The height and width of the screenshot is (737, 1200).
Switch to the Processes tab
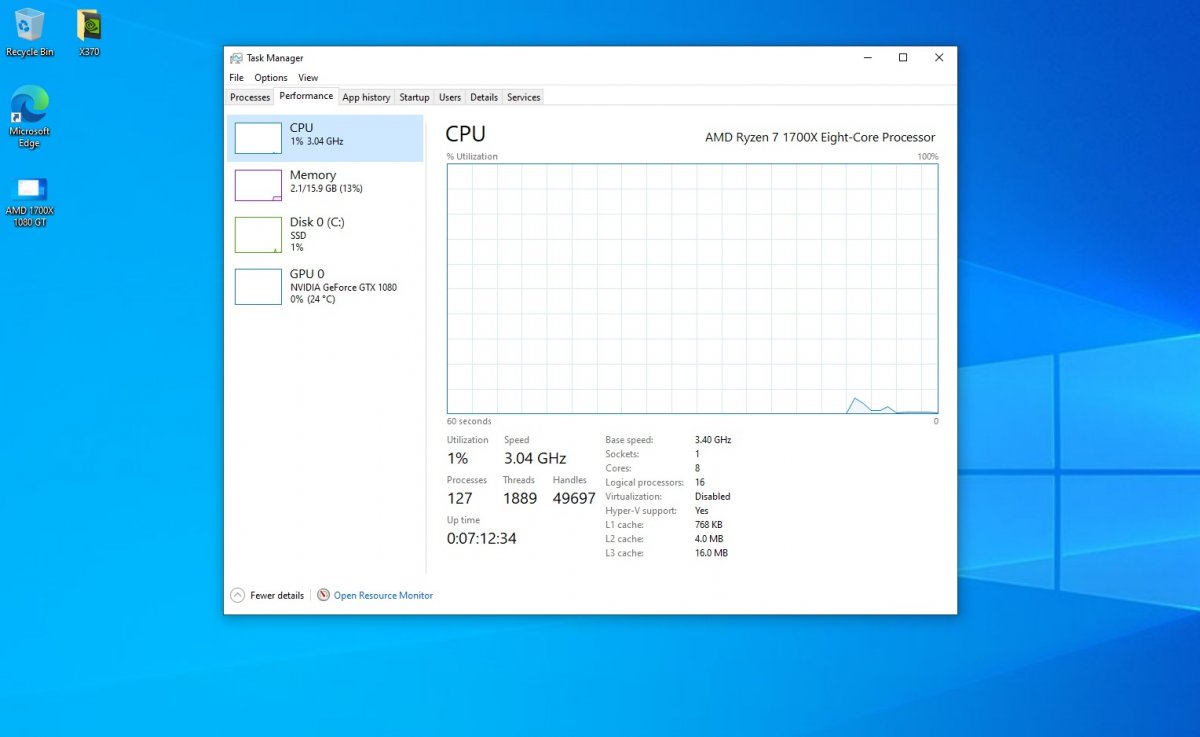click(x=250, y=97)
